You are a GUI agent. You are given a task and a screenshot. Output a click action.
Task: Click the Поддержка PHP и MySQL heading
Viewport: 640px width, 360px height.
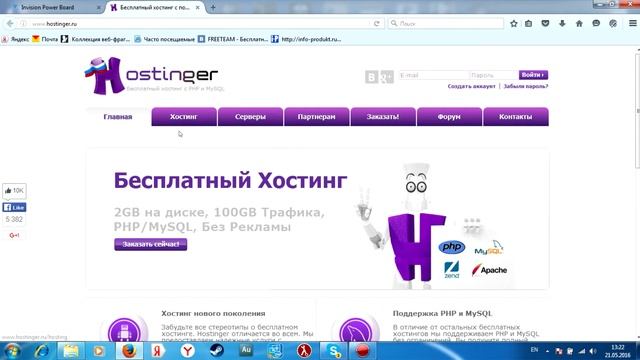click(442, 313)
